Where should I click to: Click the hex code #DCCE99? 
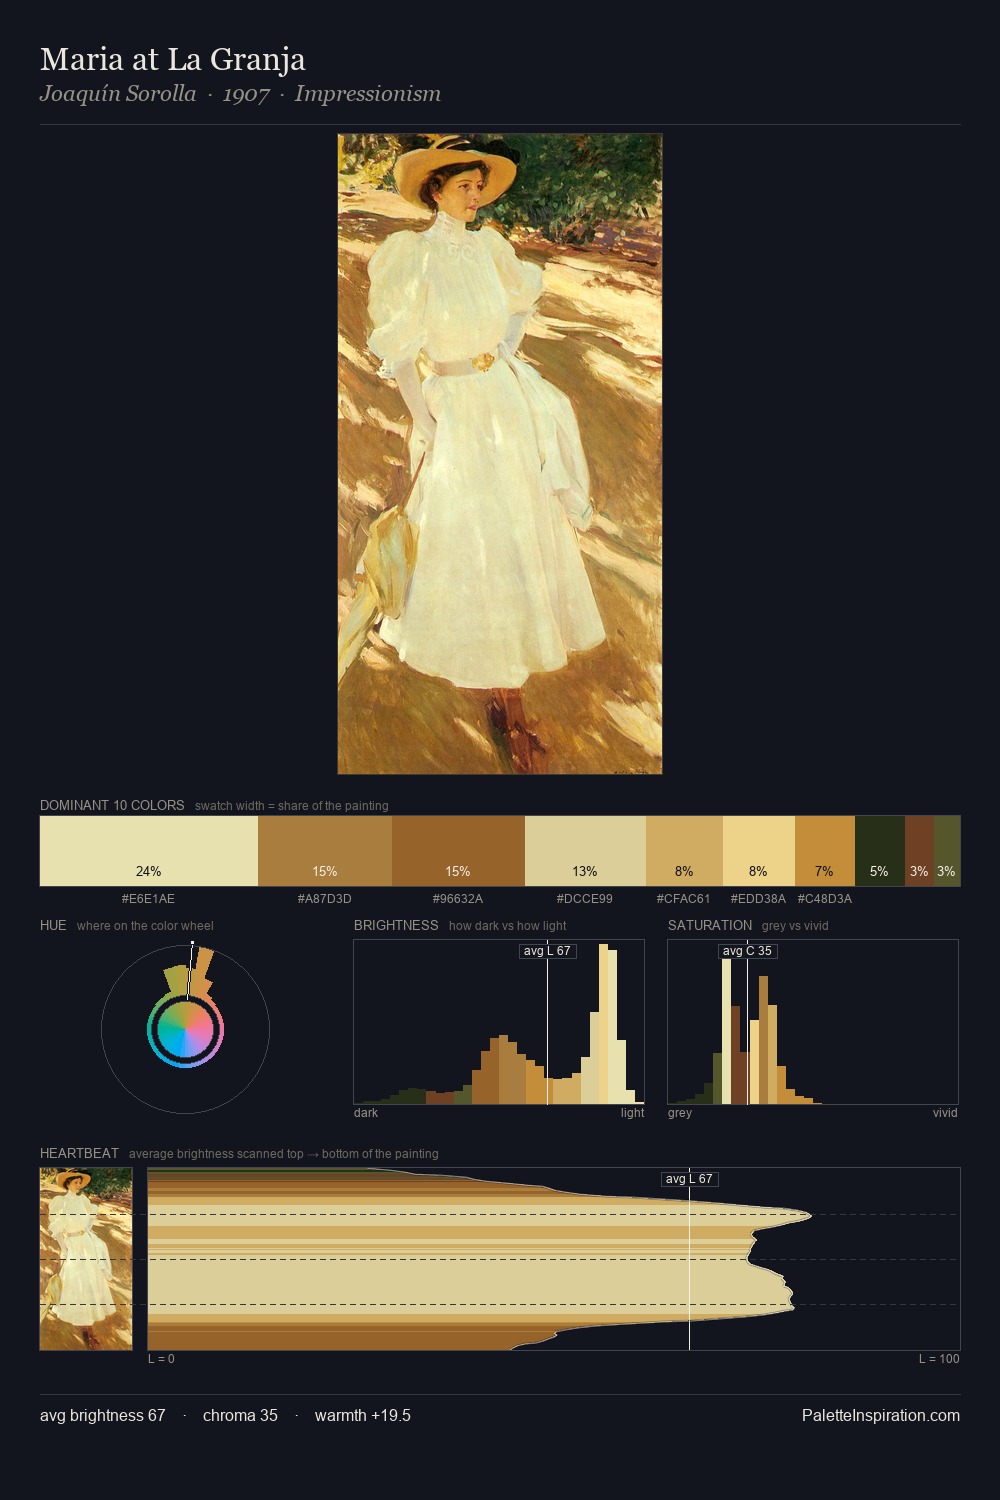tap(585, 899)
